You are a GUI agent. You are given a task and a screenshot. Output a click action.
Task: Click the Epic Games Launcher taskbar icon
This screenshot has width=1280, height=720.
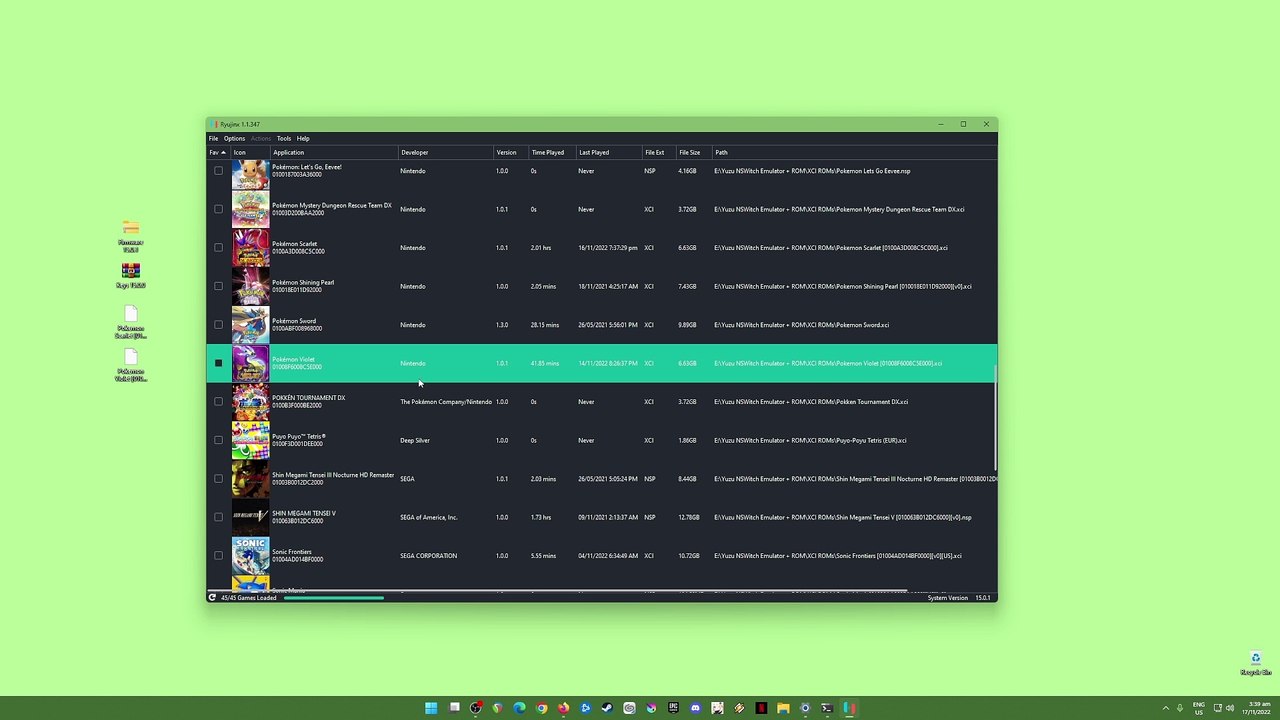point(673,708)
